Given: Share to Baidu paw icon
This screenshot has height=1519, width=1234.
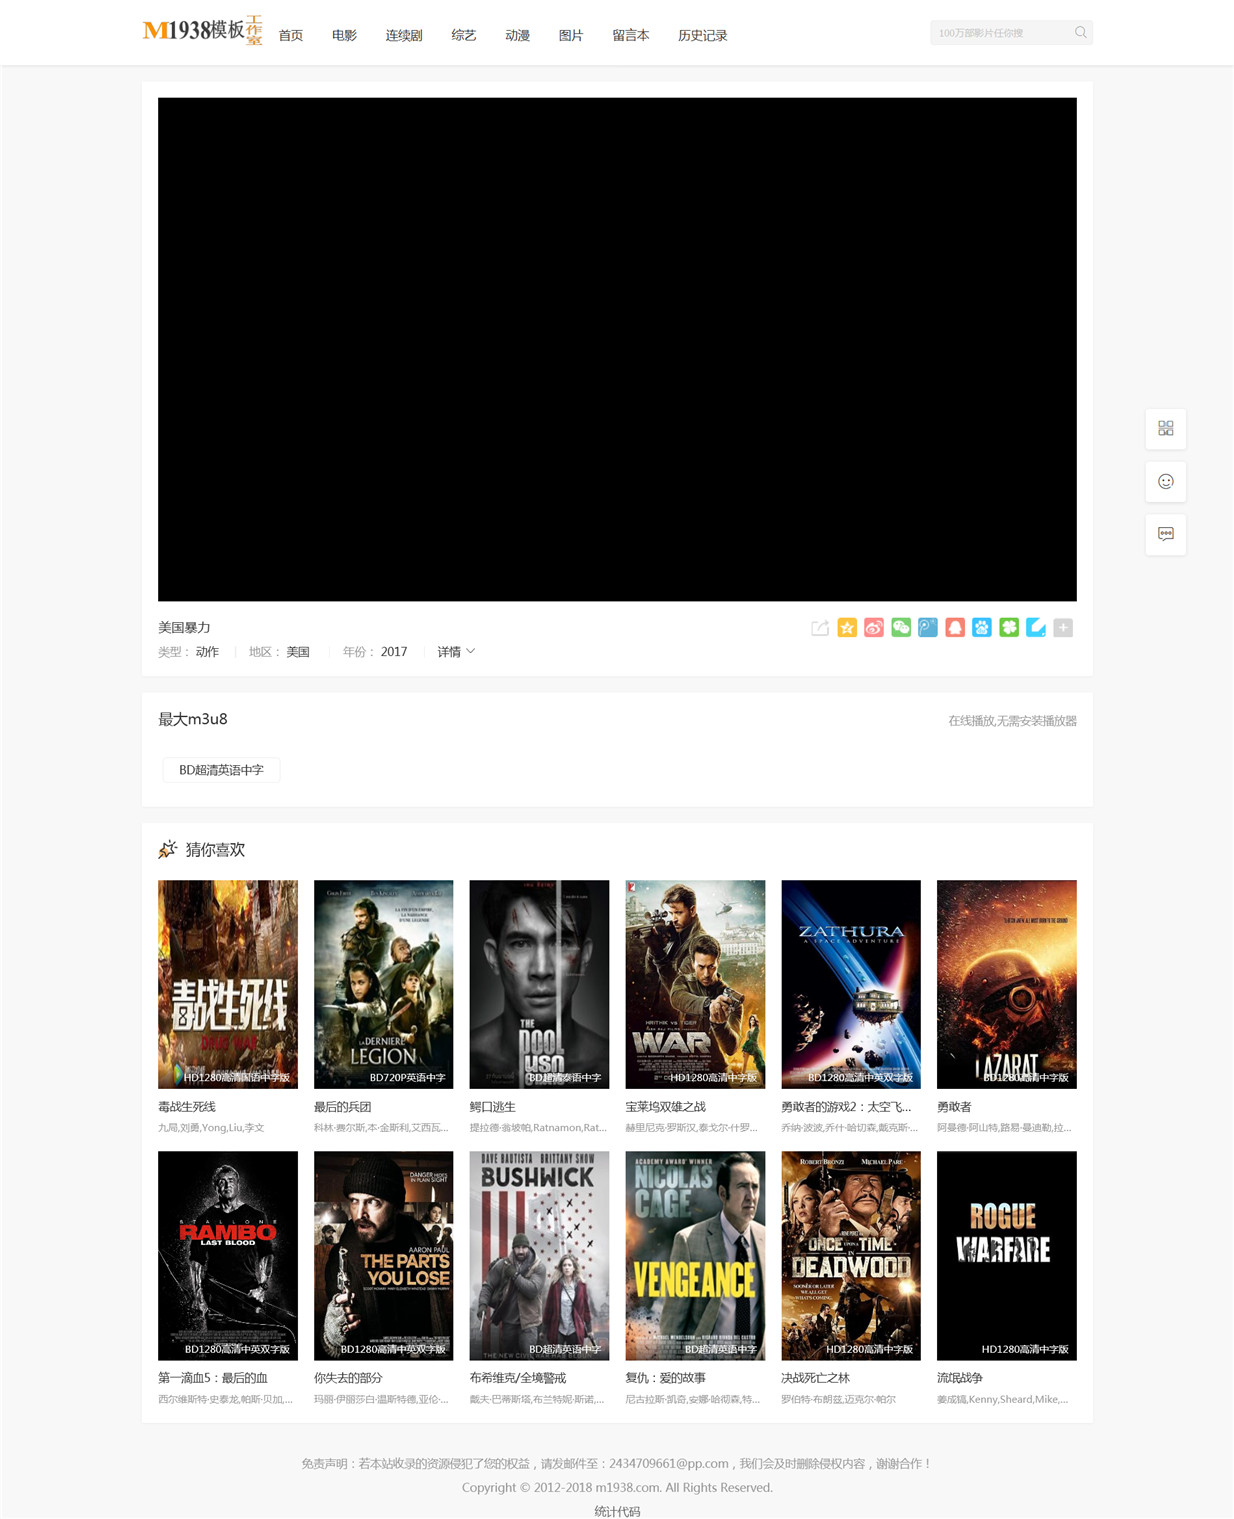Looking at the screenshot, I should [982, 628].
